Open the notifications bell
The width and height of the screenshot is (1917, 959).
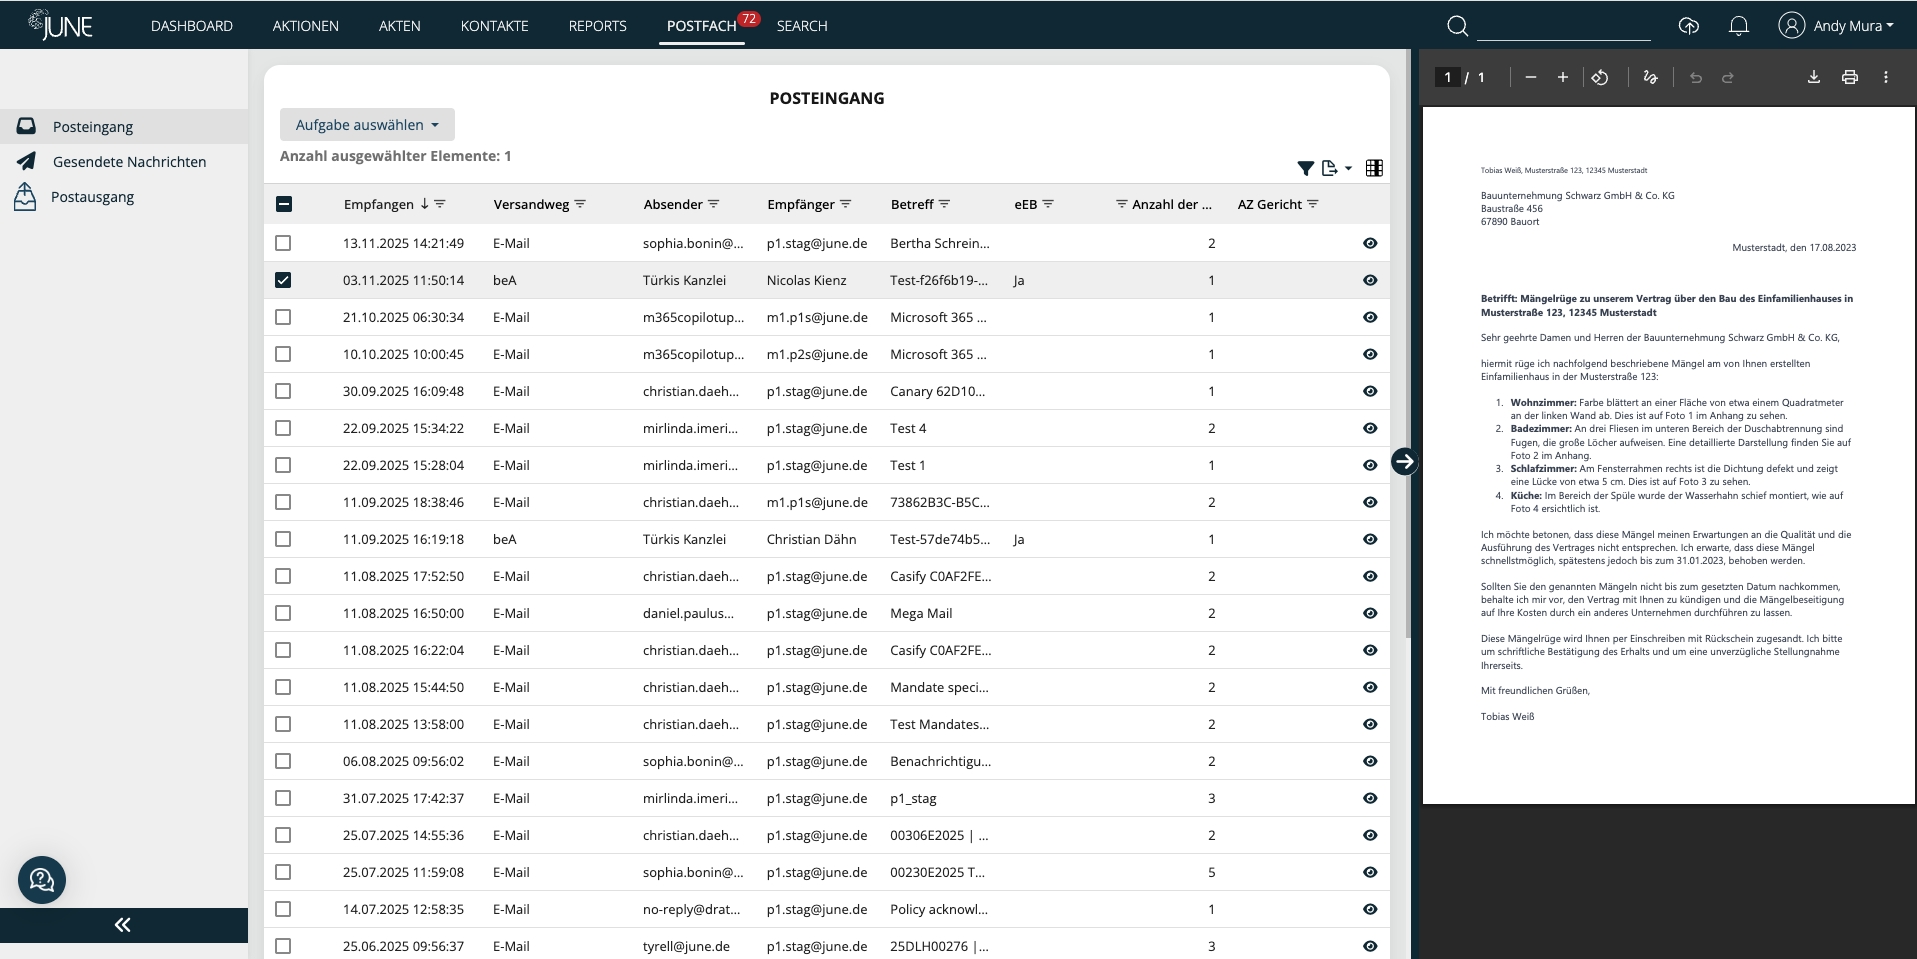click(1738, 25)
